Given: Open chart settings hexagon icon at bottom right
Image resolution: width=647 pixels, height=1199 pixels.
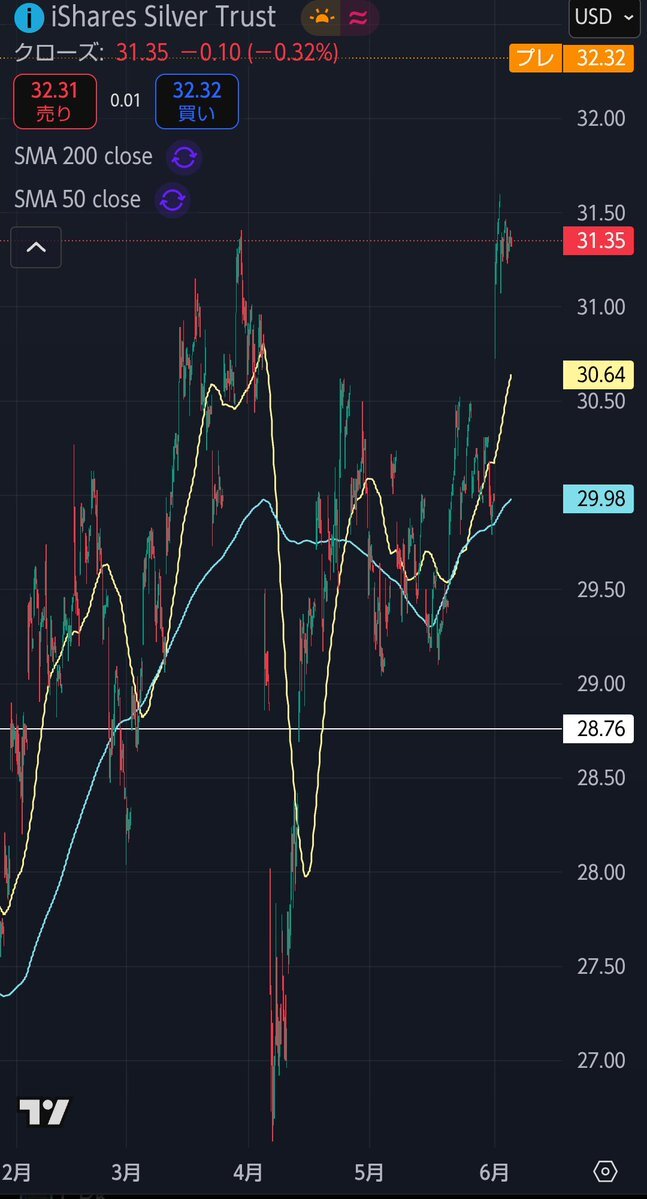Looking at the screenshot, I should tap(605, 1171).
